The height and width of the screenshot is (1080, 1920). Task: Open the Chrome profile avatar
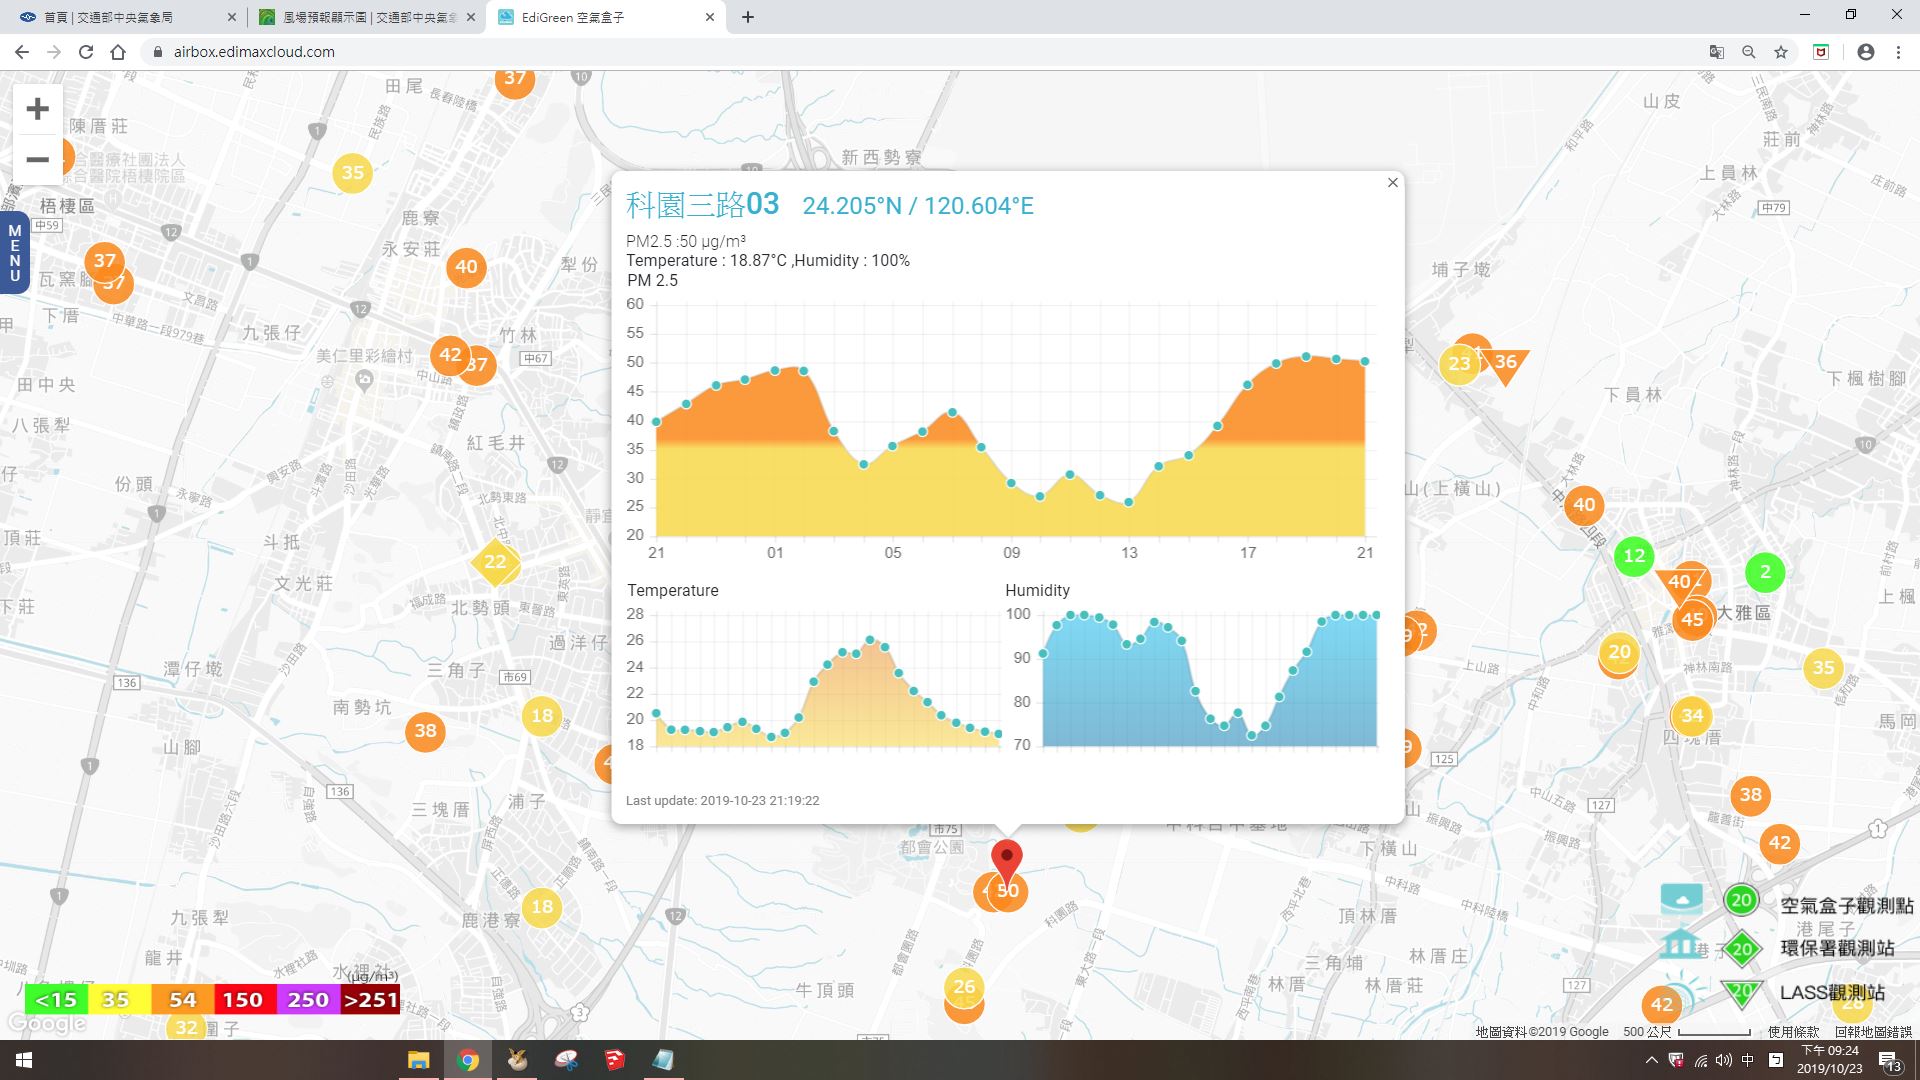coord(1865,52)
